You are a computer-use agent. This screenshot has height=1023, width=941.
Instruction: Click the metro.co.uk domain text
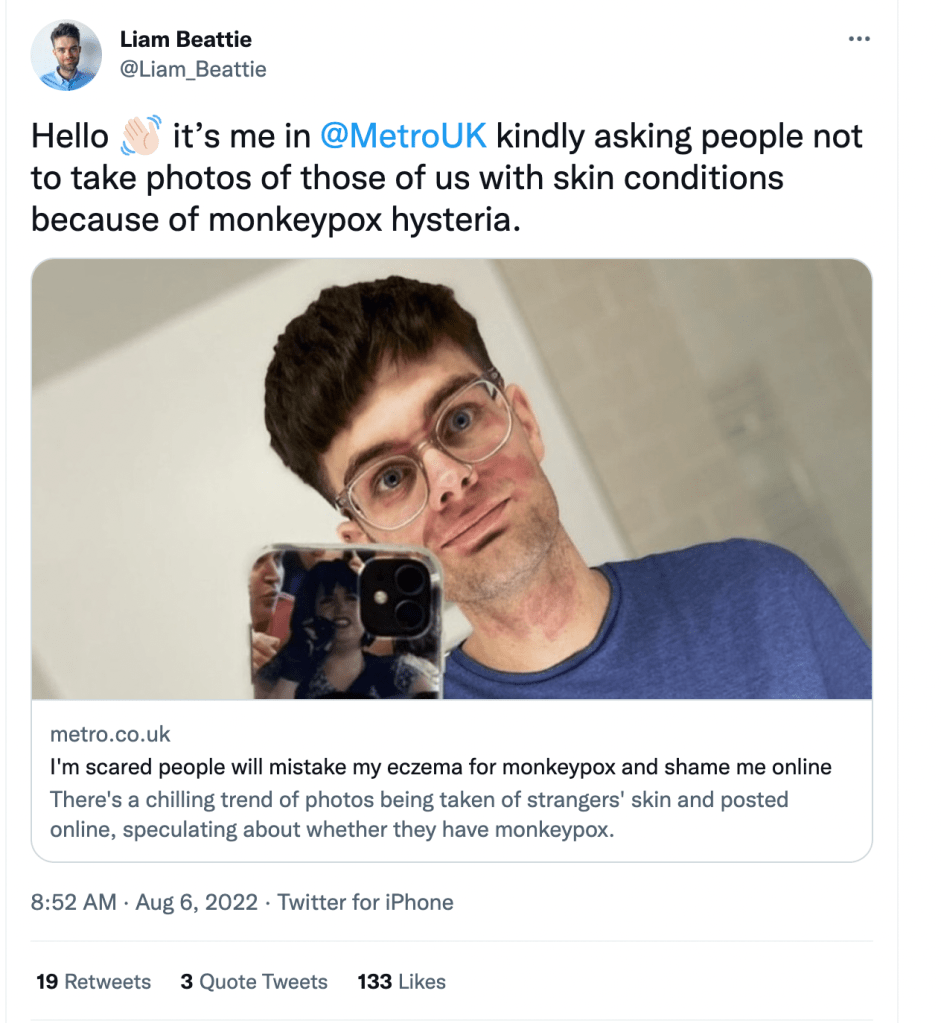pyautogui.click(x=110, y=735)
